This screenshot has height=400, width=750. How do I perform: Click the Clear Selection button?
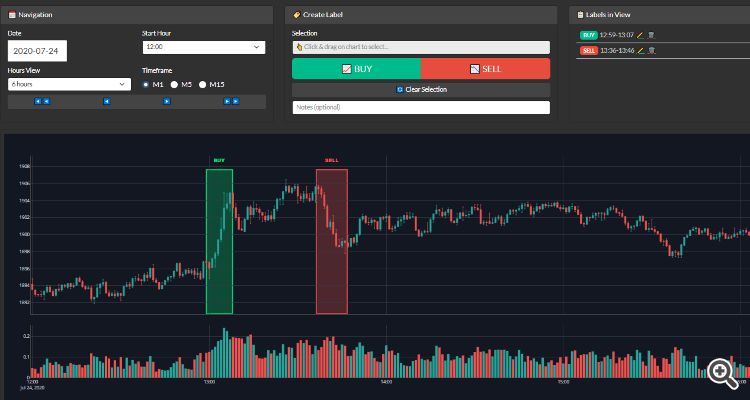pos(421,89)
